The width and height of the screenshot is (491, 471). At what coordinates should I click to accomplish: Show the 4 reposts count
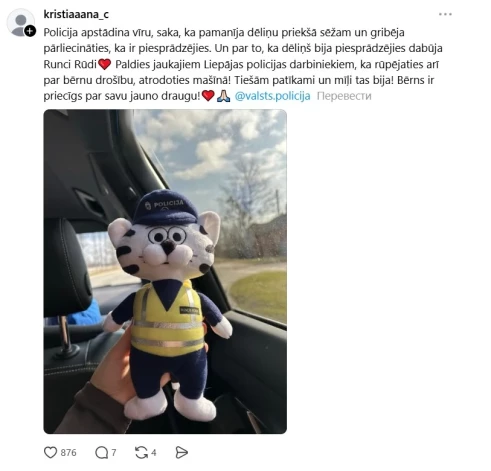[x=154, y=452]
